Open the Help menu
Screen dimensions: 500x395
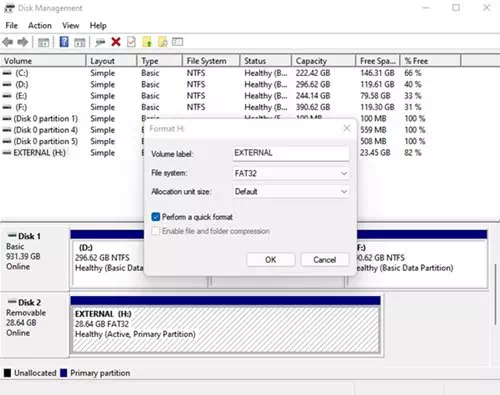click(x=98, y=26)
